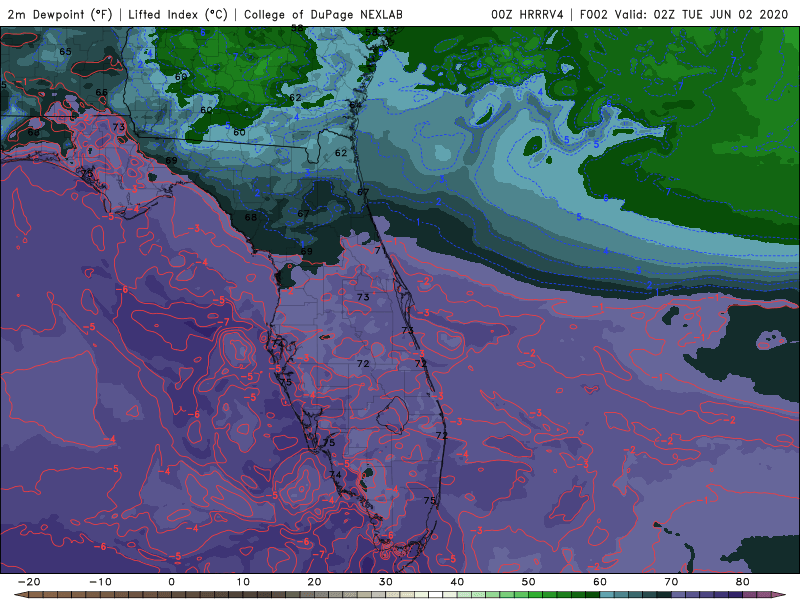The height and width of the screenshot is (600, 800).
Task: Click the '00Z HRRRV4' model run label
Action: click(x=527, y=14)
